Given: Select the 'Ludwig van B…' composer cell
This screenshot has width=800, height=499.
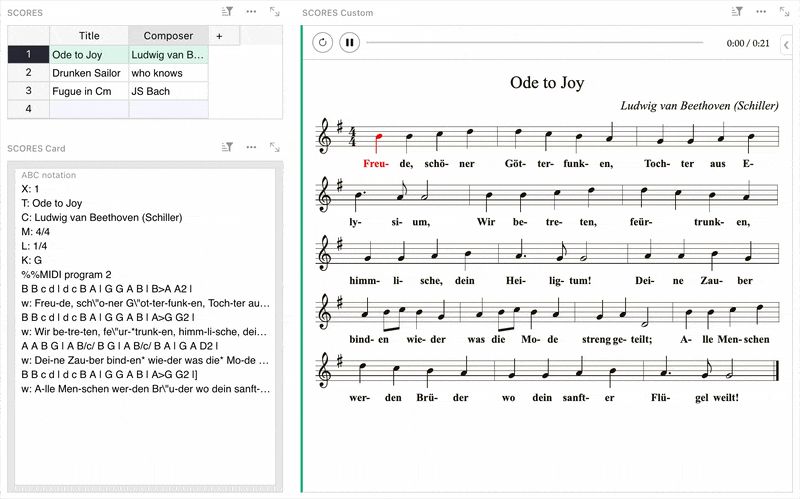Looking at the screenshot, I should coord(168,55).
